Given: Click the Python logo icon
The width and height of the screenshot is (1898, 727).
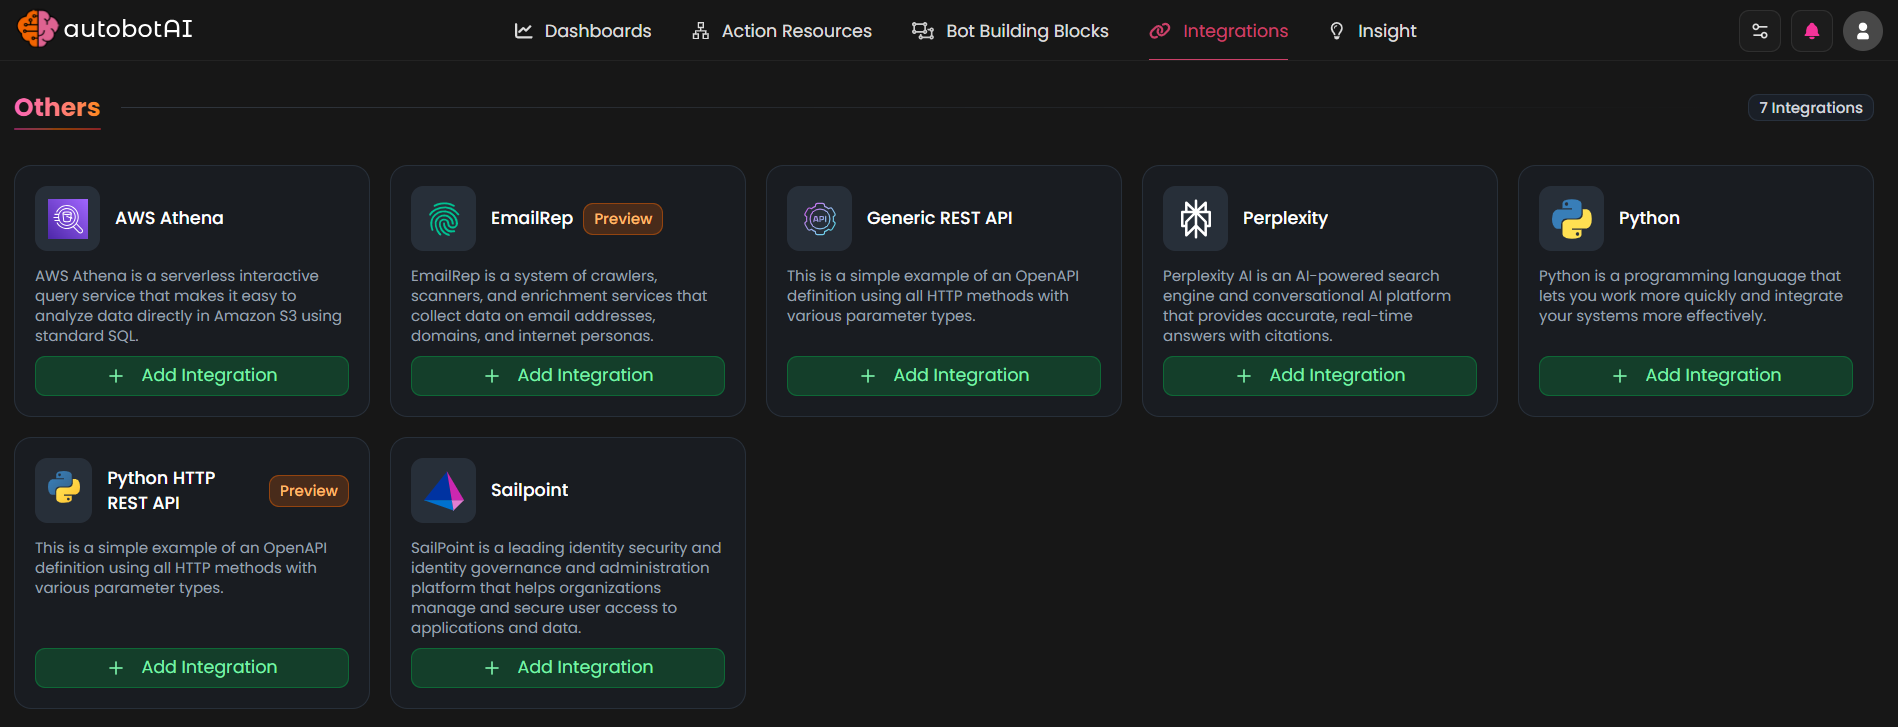Looking at the screenshot, I should click(1571, 218).
